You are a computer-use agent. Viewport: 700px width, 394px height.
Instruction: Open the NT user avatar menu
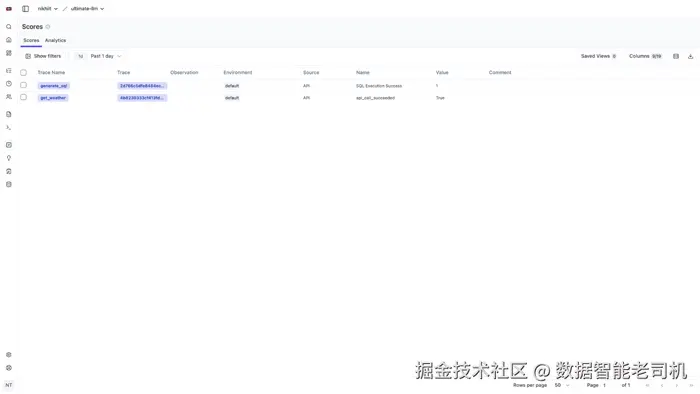(8, 385)
